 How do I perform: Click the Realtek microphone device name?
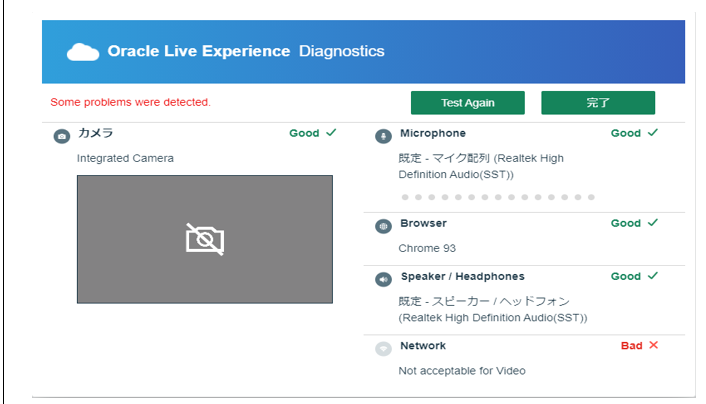[481, 166]
